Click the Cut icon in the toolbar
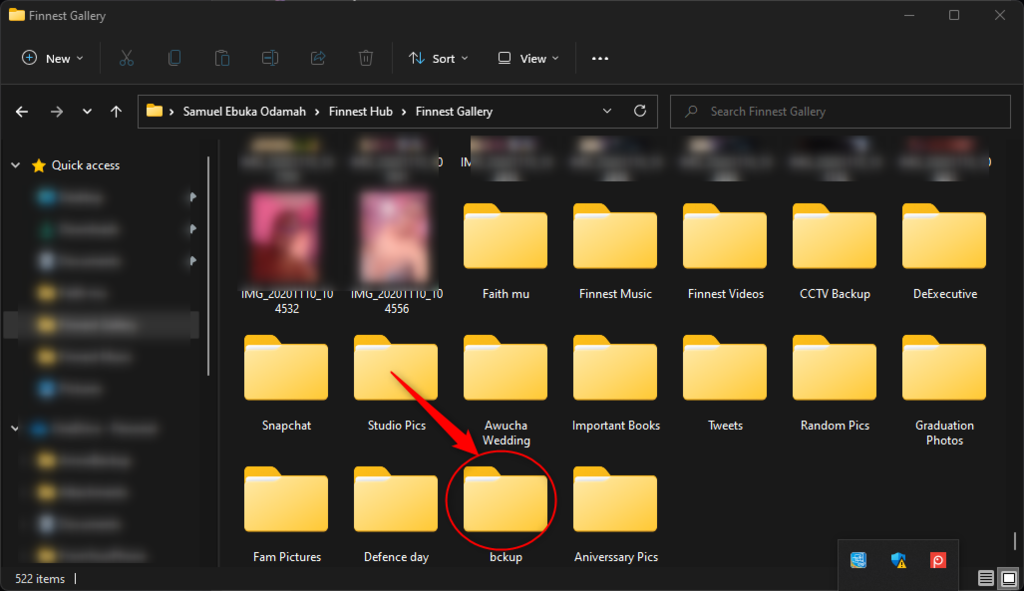 point(125,58)
